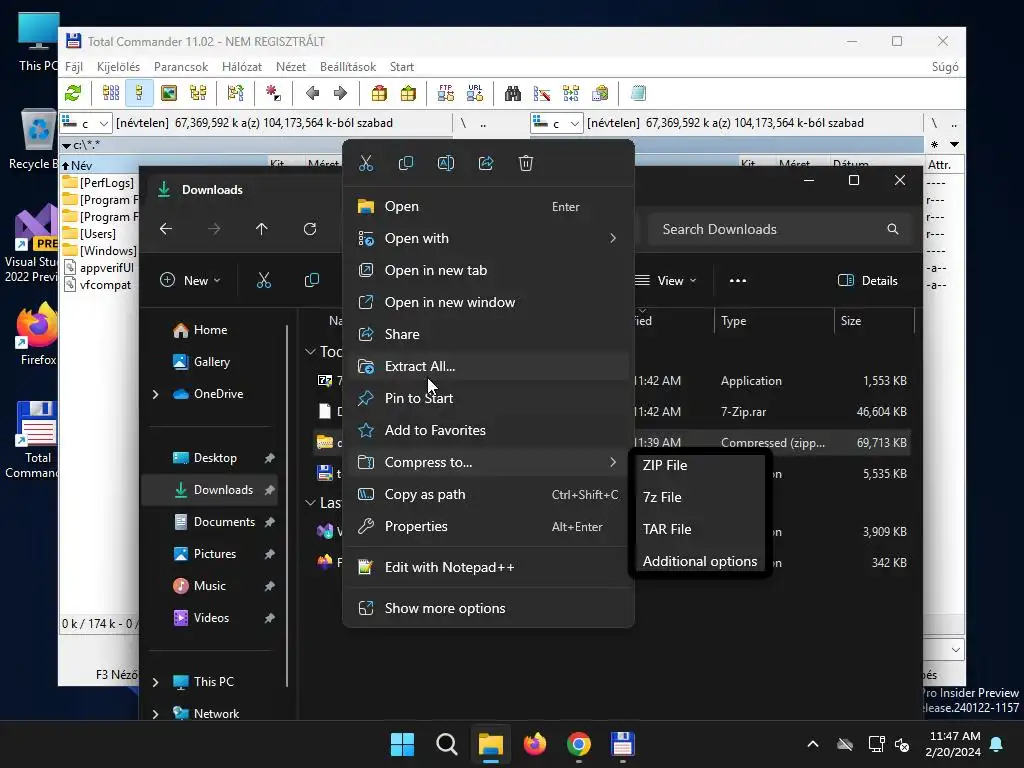Click the Rename icon in context menu
The image size is (1024, 768).
(x=445, y=163)
